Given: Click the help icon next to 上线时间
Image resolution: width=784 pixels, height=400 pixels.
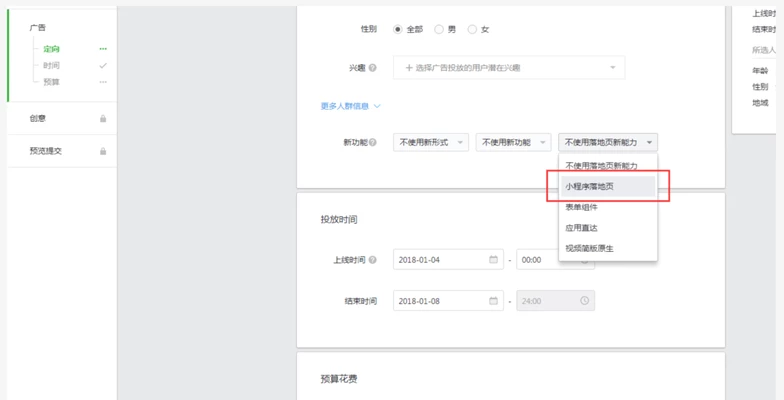Looking at the screenshot, I should [x=373, y=260].
